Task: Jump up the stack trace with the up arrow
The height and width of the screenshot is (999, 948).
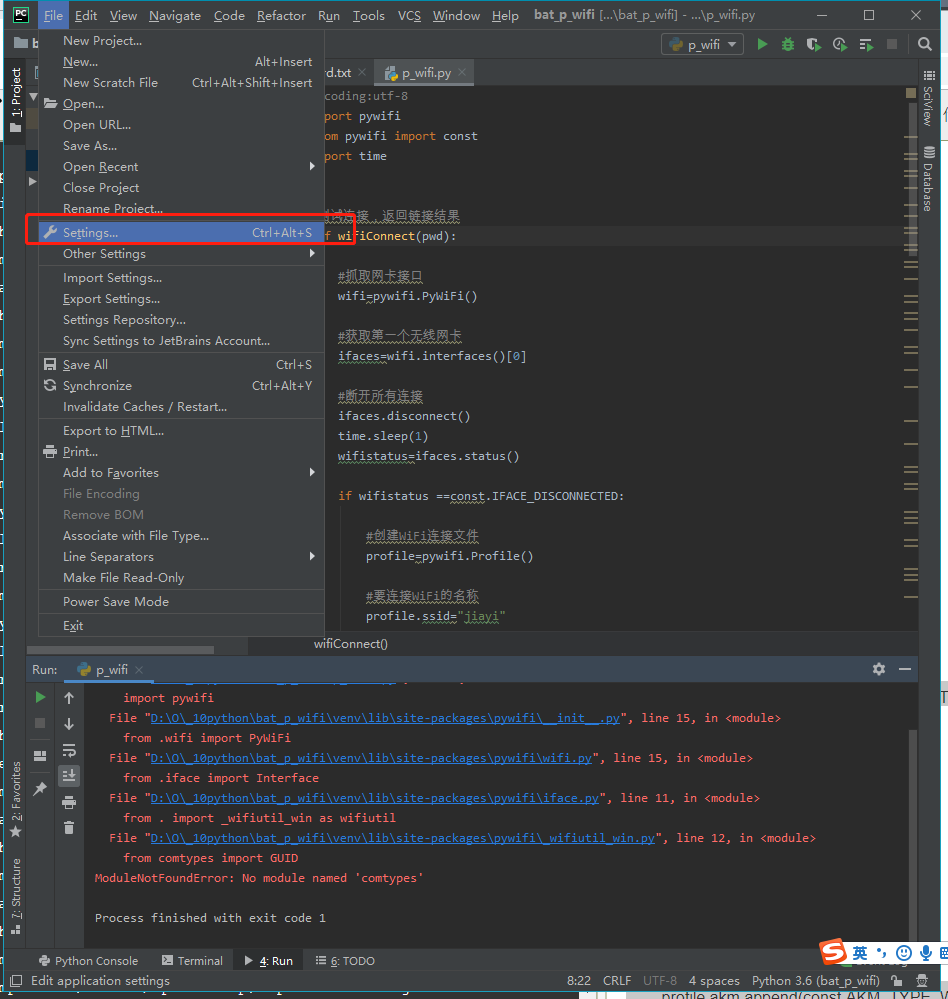Action: tap(69, 698)
